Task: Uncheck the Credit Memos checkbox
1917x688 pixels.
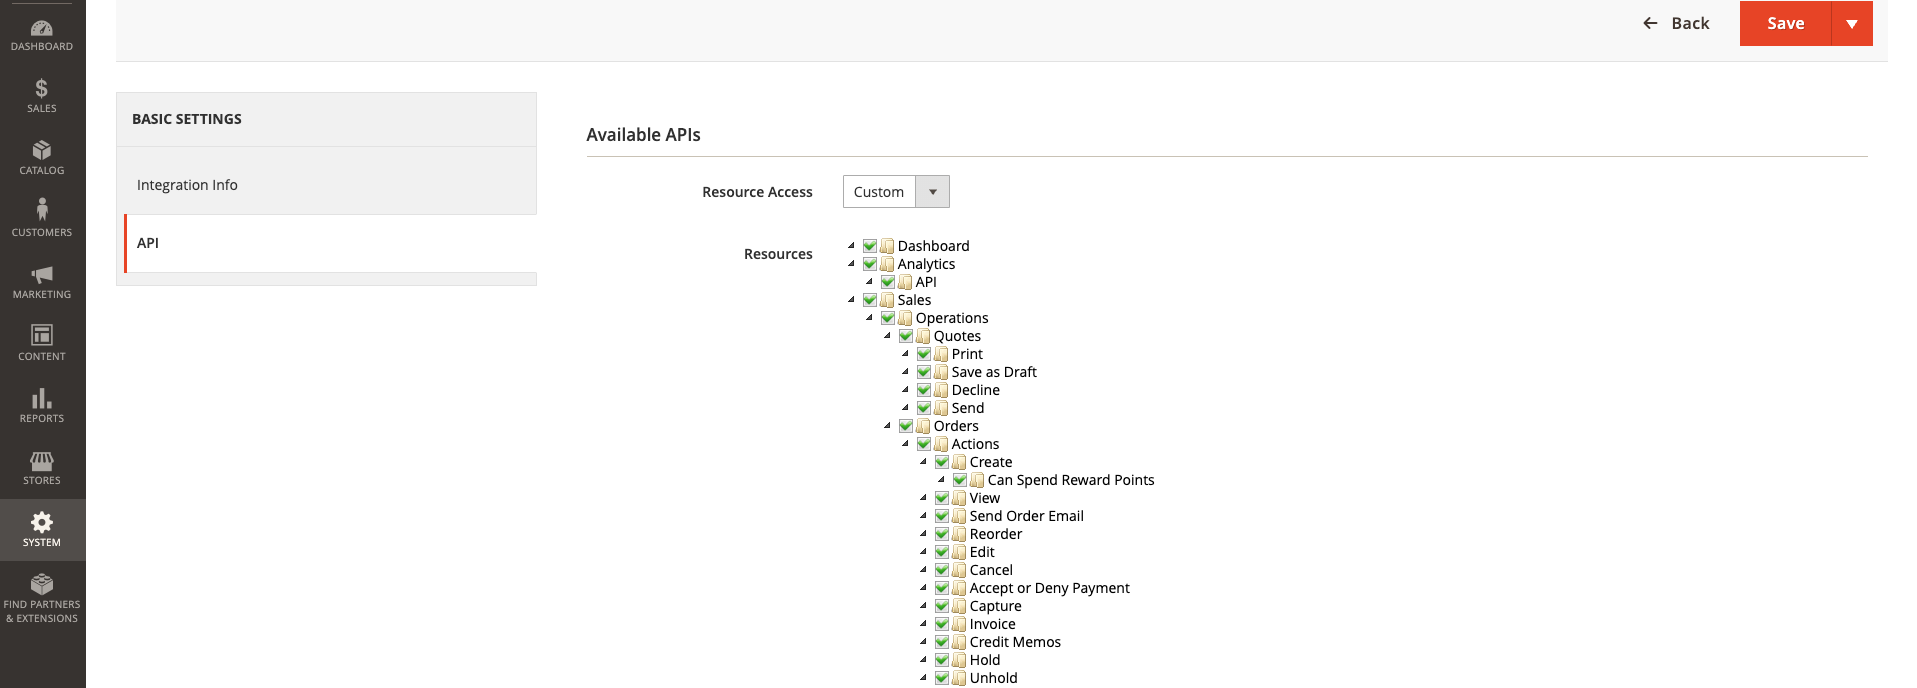Action: pyautogui.click(x=942, y=642)
